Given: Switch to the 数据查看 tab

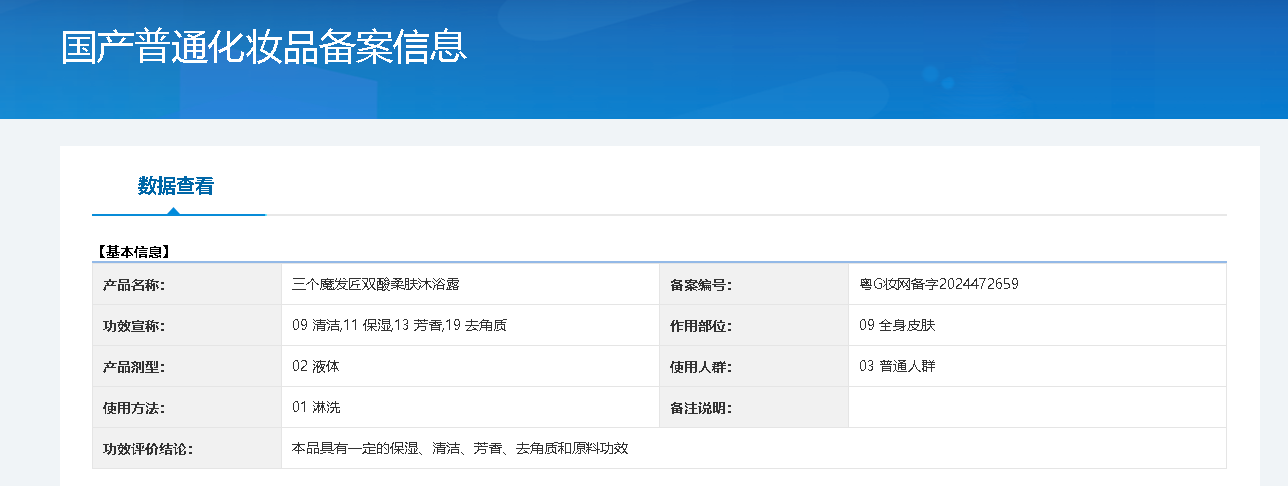Looking at the screenshot, I should (176, 186).
